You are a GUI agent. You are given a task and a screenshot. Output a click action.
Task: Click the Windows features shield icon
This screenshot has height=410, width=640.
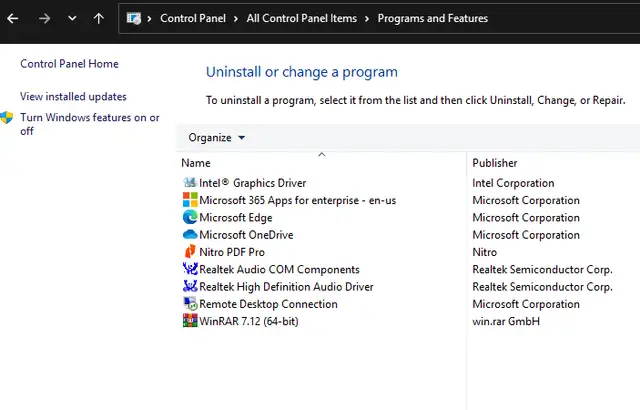[7, 117]
